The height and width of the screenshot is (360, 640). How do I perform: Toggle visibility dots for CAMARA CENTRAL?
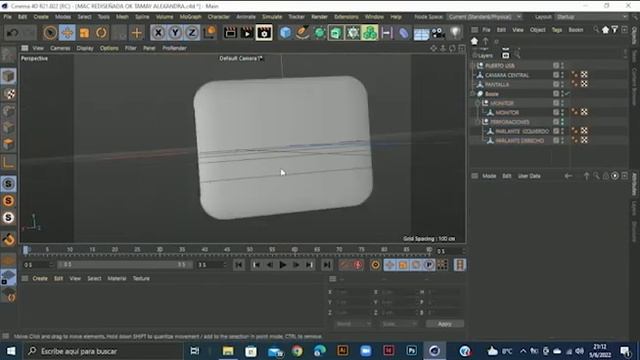(x=562, y=75)
